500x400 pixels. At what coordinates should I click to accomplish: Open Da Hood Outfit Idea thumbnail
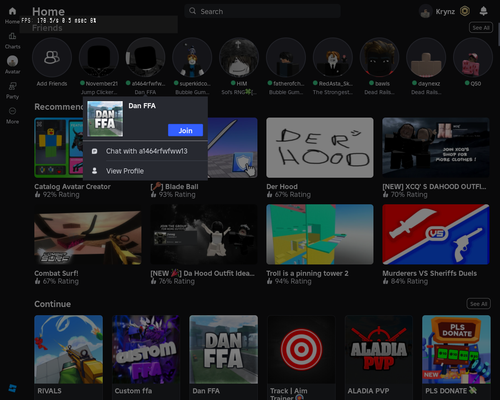204,234
